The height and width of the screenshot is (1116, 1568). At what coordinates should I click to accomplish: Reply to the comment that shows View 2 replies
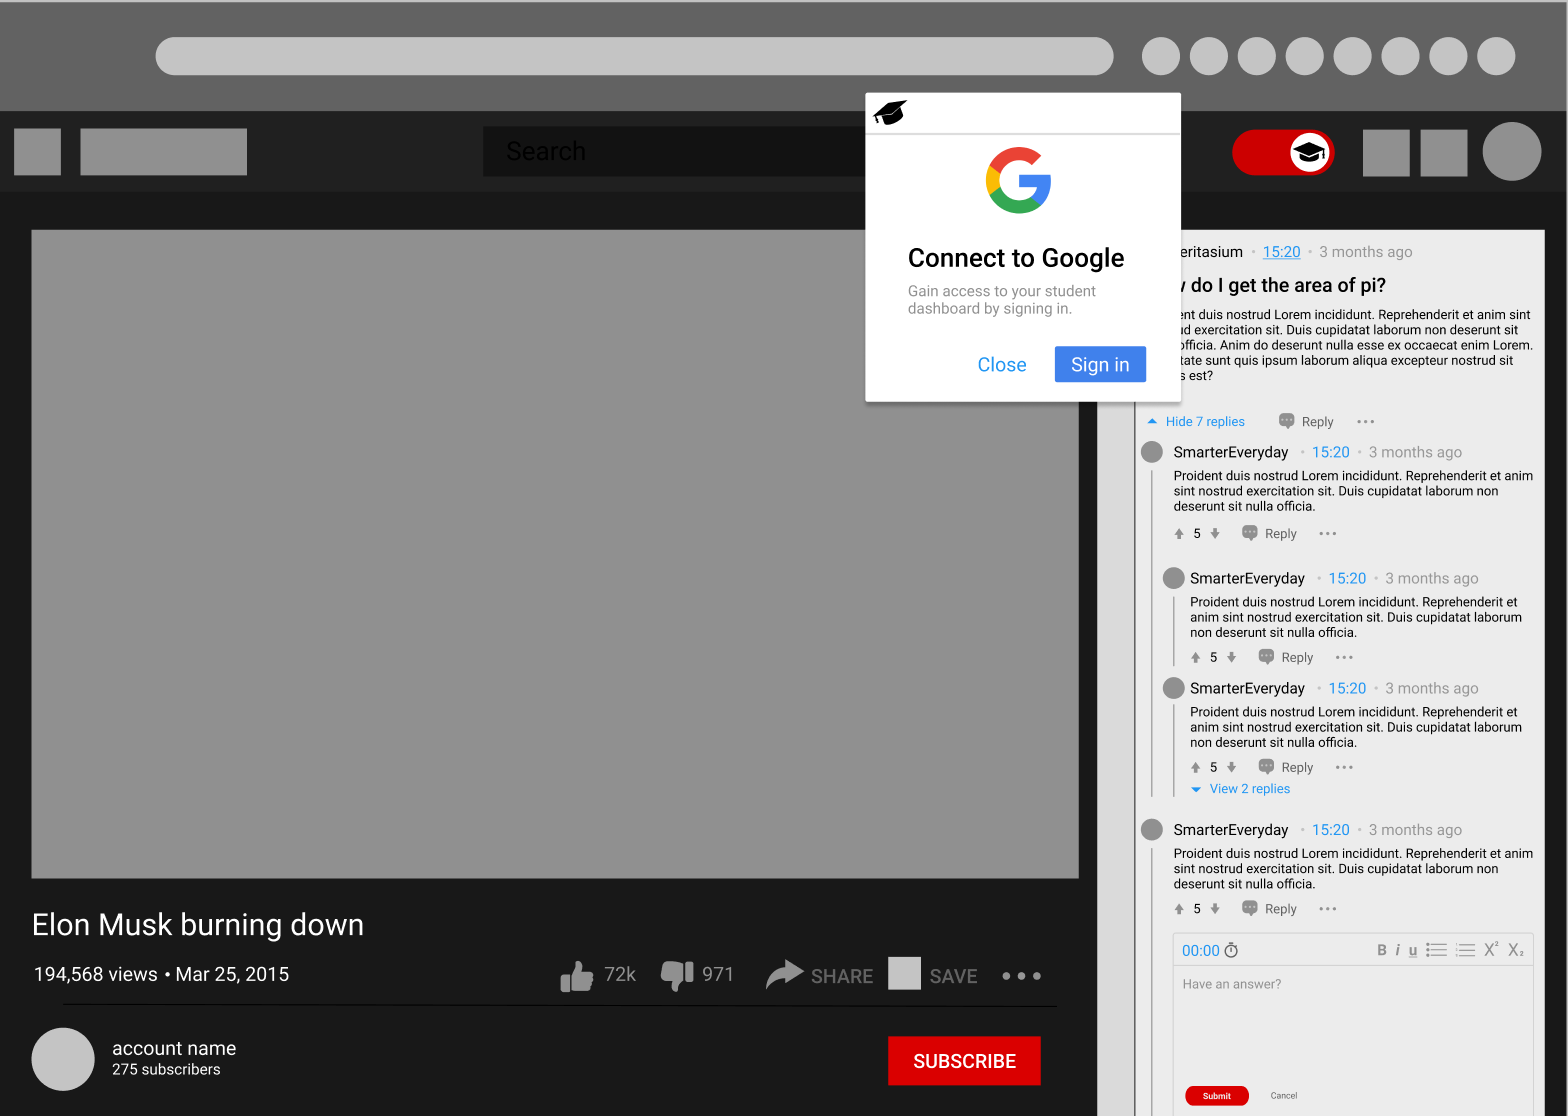coord(1286,767)
